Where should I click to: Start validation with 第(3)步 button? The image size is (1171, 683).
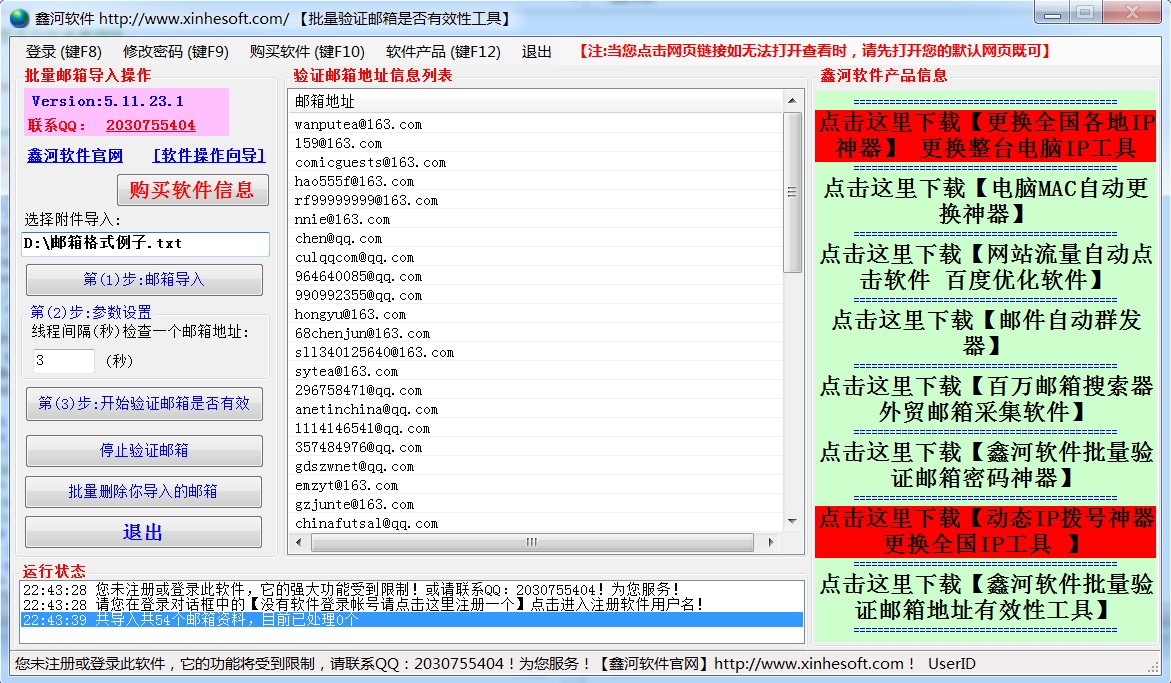click(144, 404)
